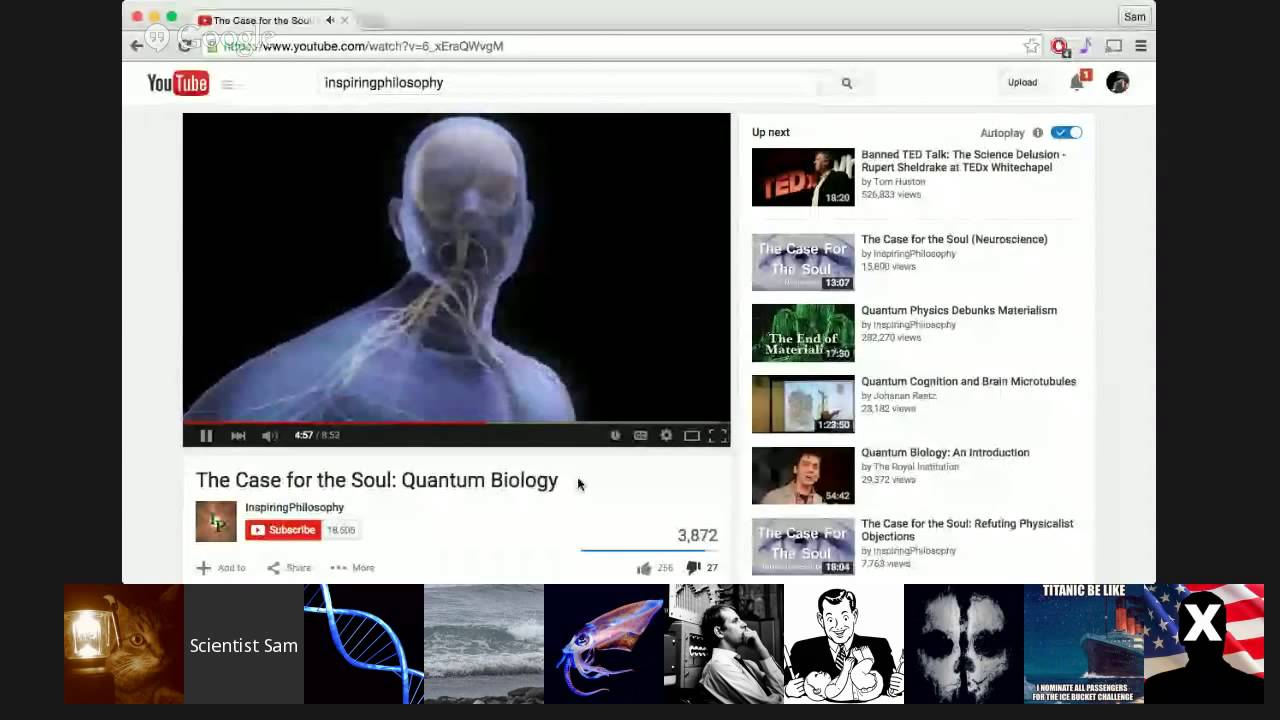Go back with browser back arrow

(137, 45)
